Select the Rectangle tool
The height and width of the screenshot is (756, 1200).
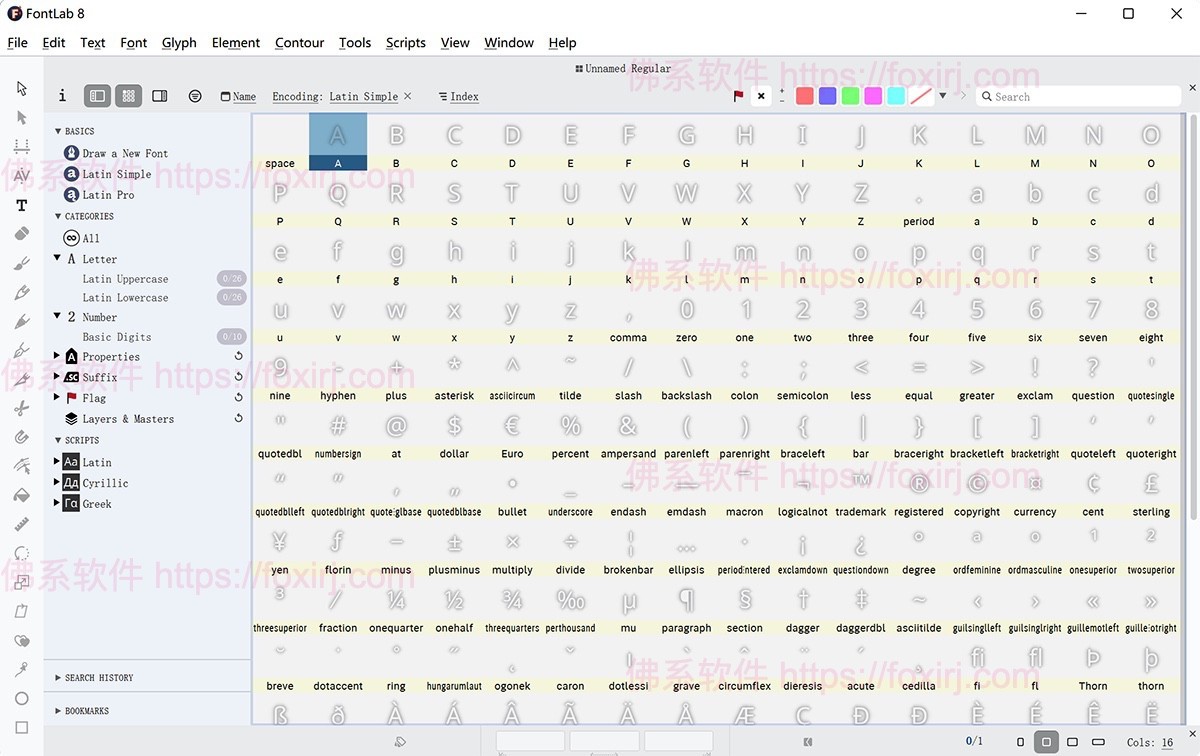pos(21,728)
